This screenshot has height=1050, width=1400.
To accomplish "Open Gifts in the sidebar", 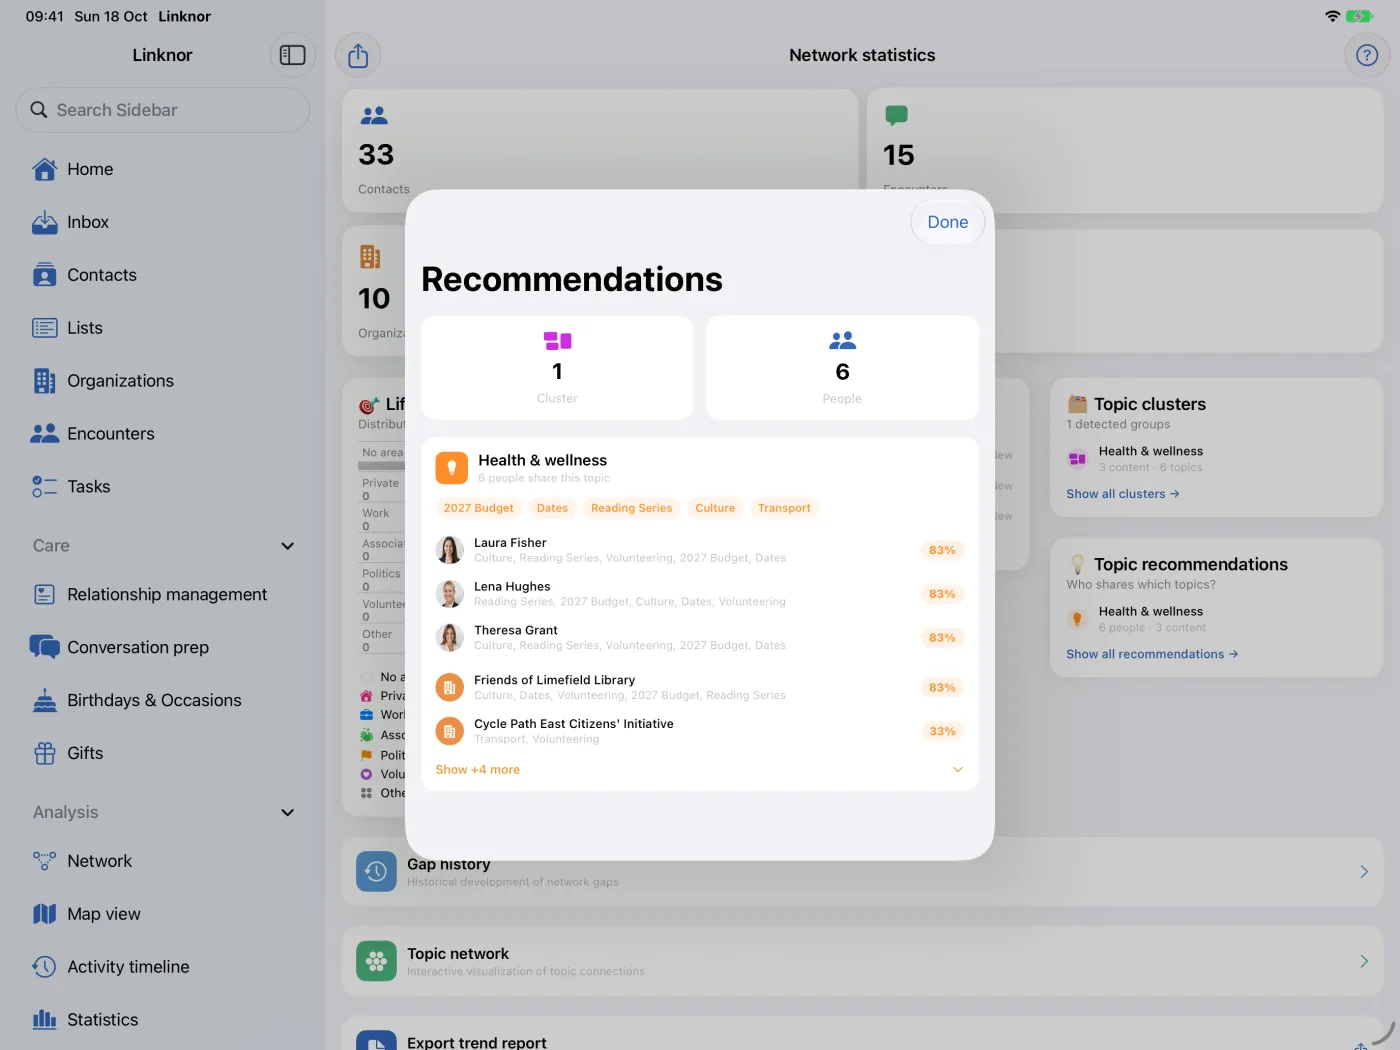I will tap(163, 753).
